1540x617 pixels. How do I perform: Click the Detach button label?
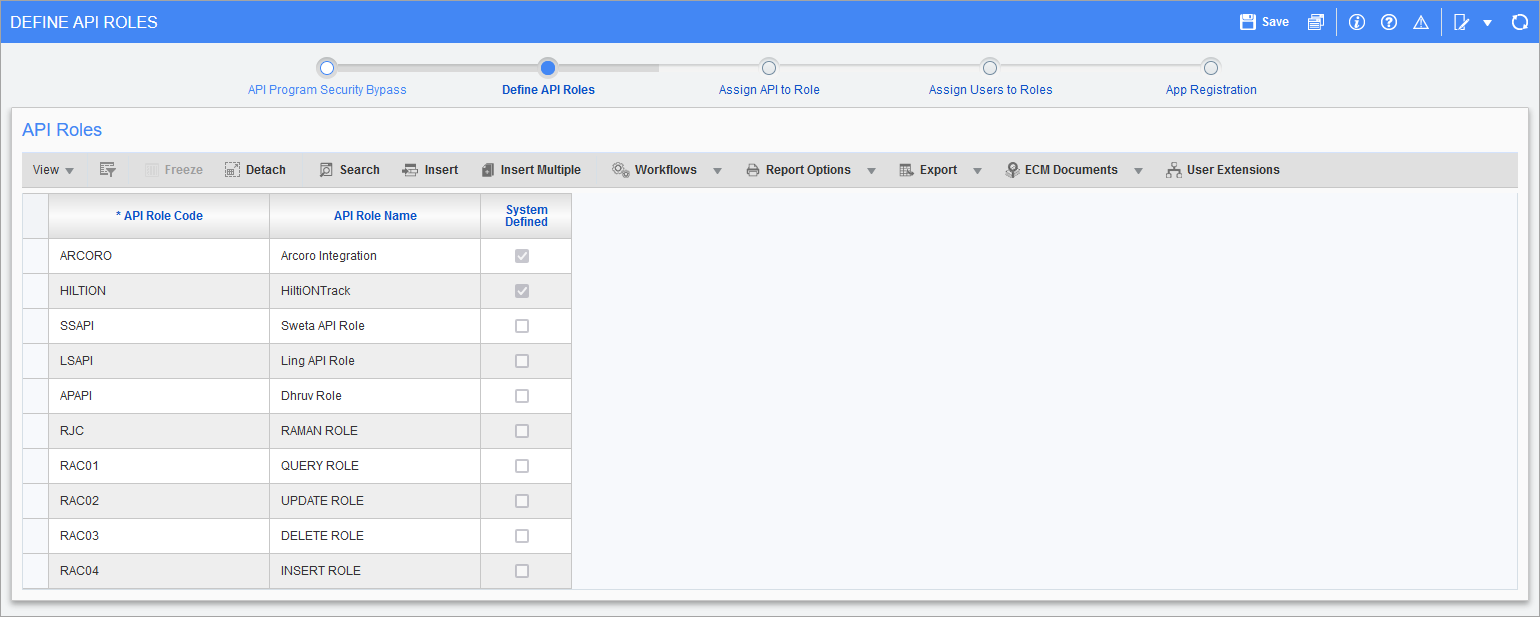pyautogui.click(x=266, y=170)
